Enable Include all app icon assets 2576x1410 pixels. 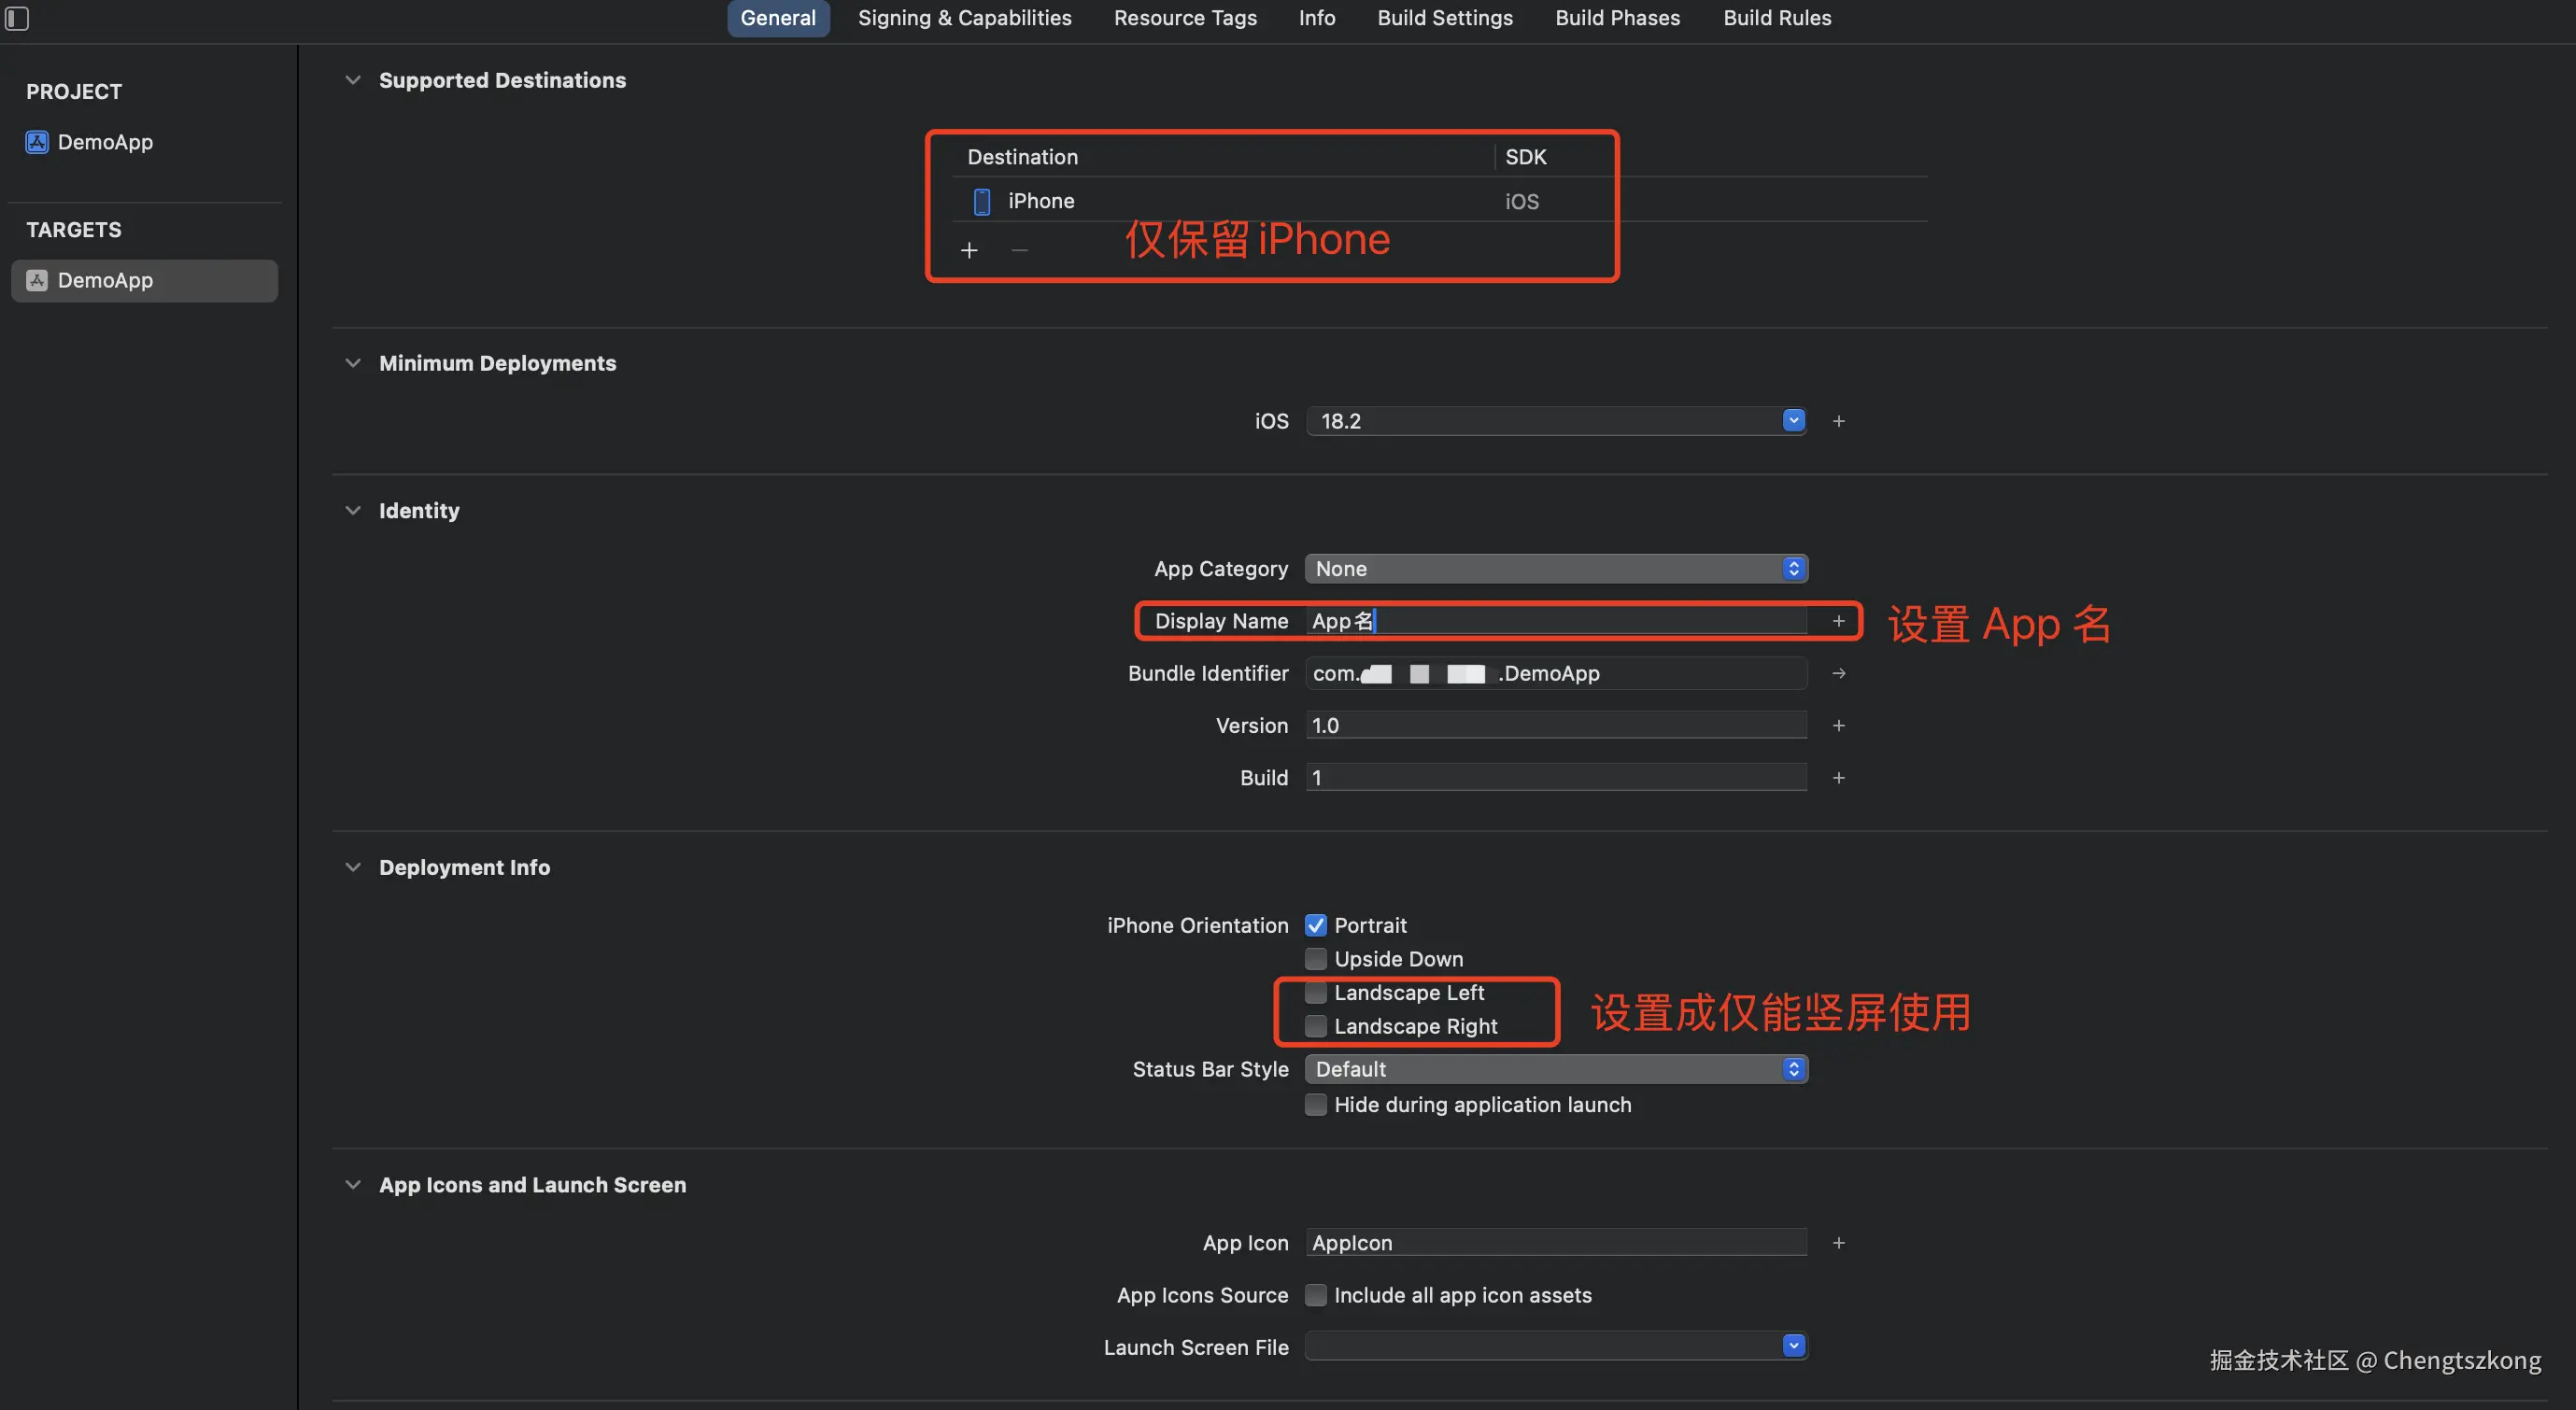(x=1316, y=1295)
